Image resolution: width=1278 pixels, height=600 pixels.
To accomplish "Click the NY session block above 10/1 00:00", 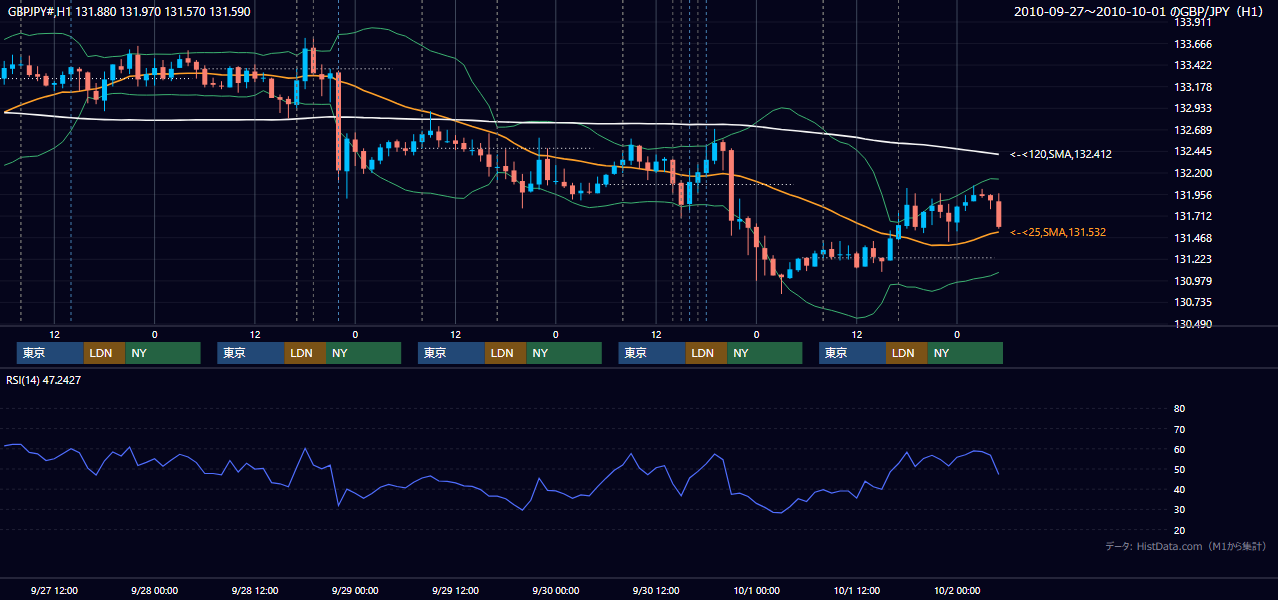I will click(765, 353).
